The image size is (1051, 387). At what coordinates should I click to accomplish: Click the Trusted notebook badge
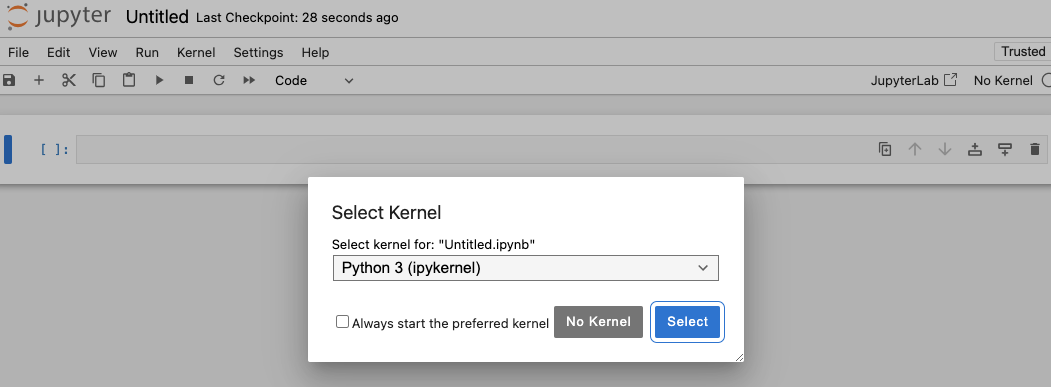[1023, 52]
